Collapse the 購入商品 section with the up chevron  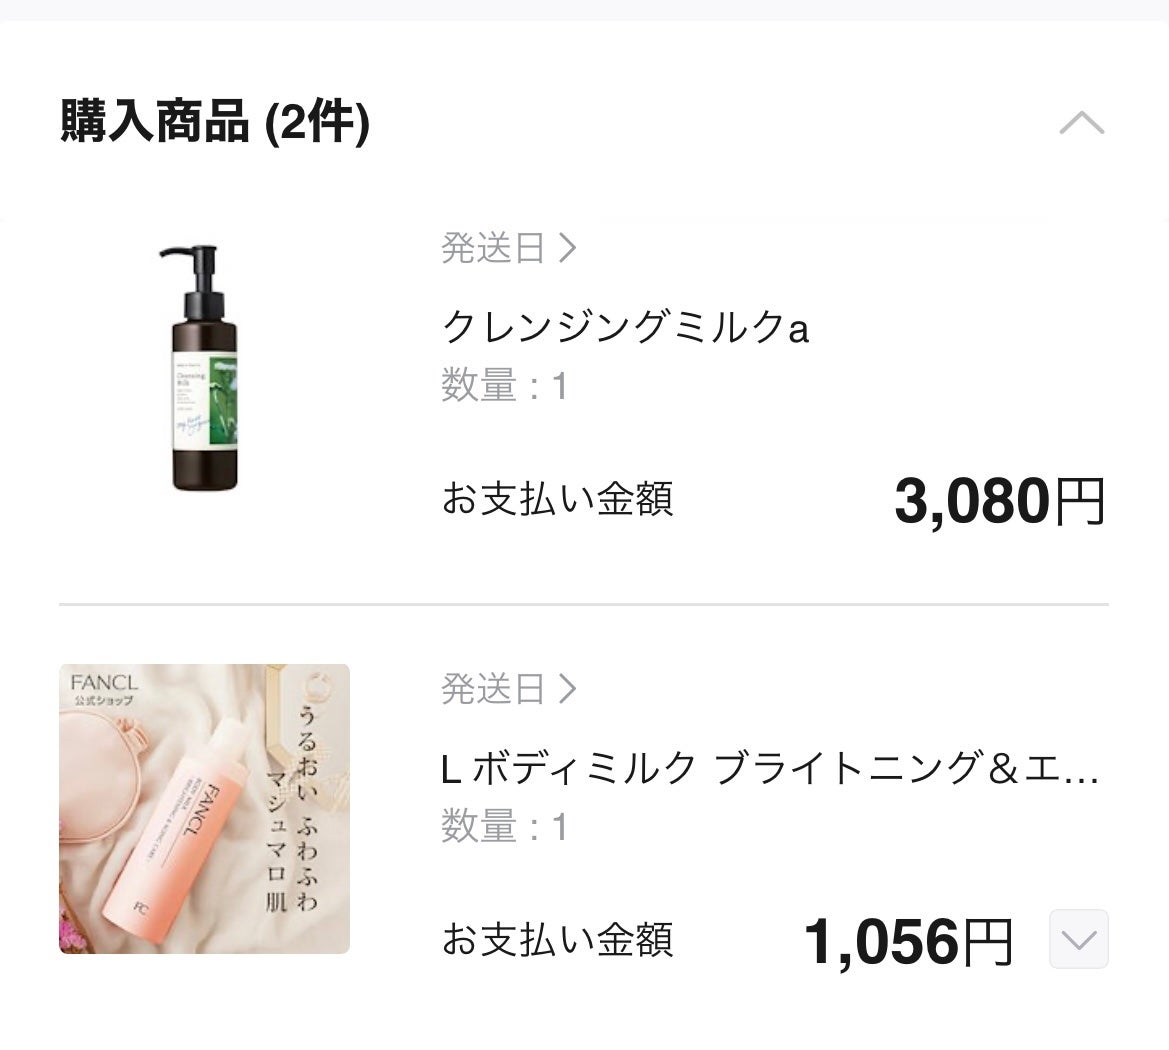click(1081, 124)
